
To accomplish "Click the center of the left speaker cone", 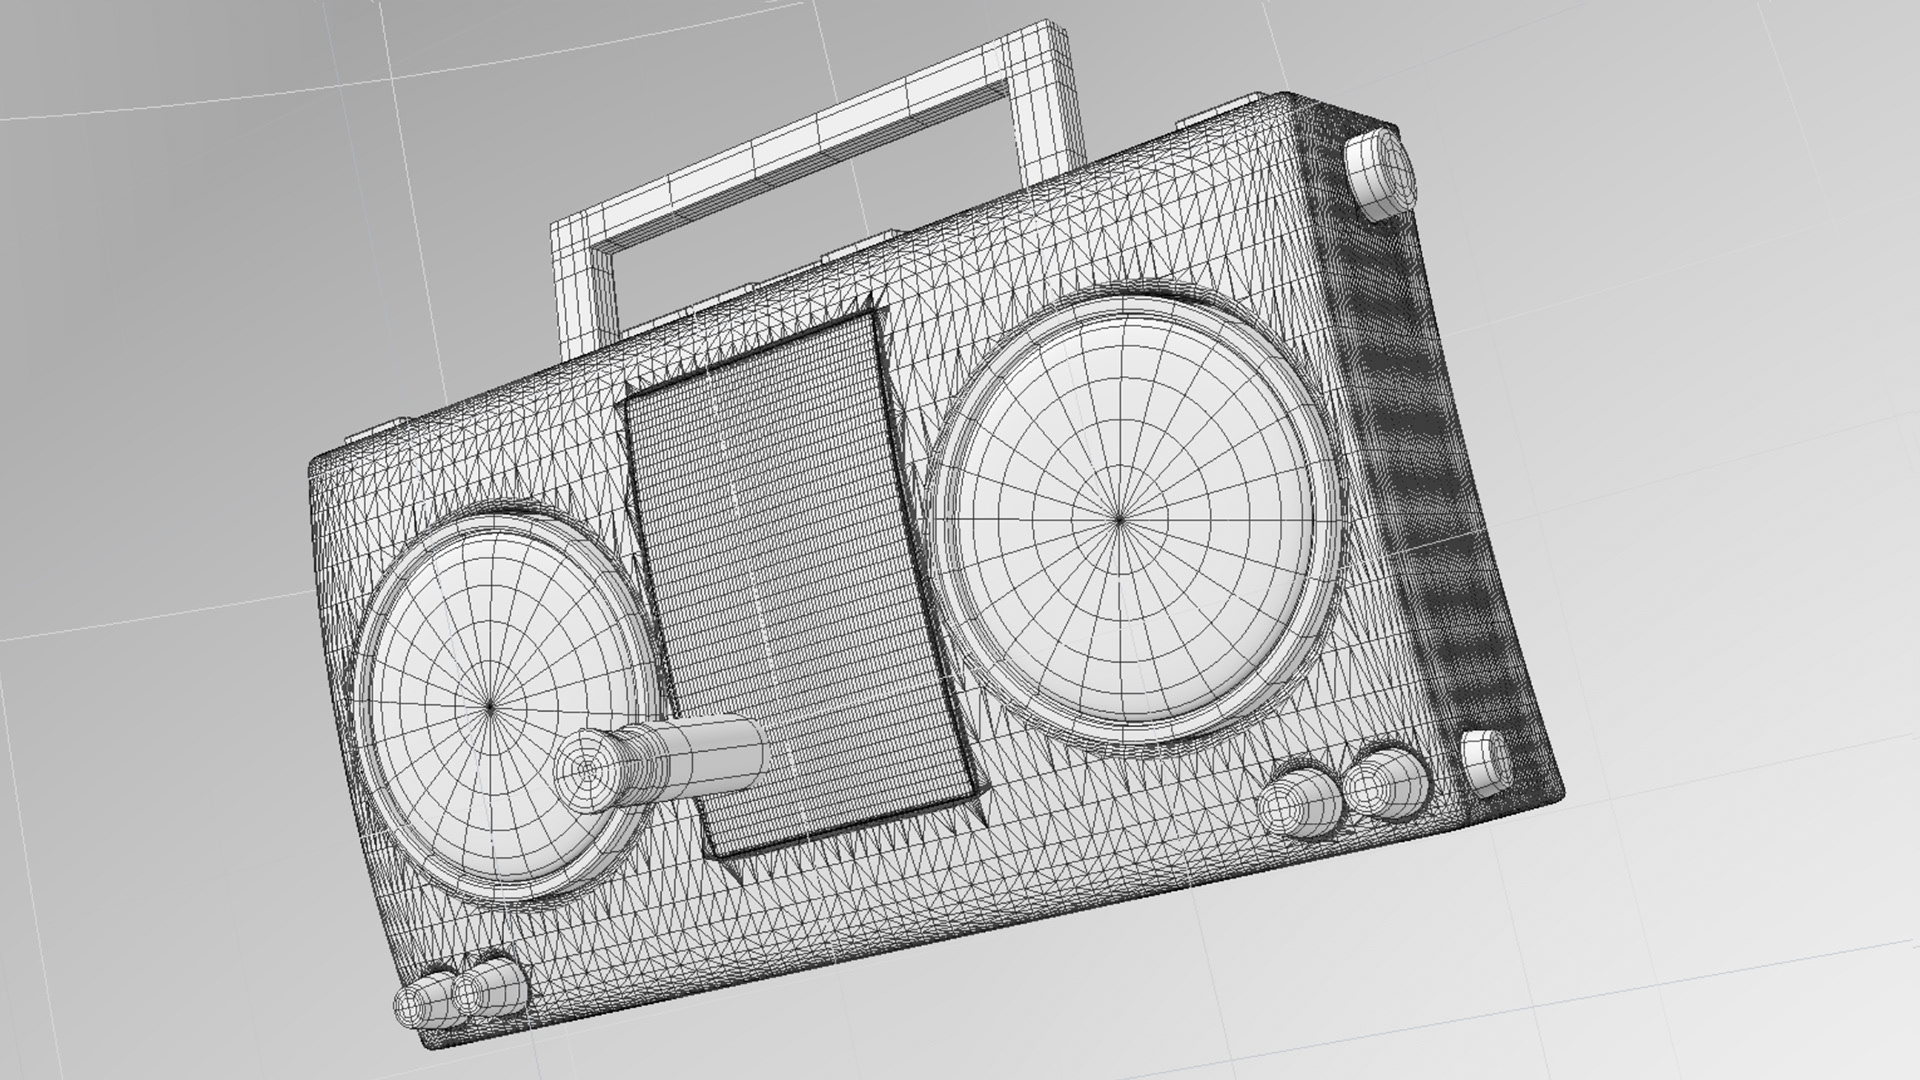I will [490, 707].
